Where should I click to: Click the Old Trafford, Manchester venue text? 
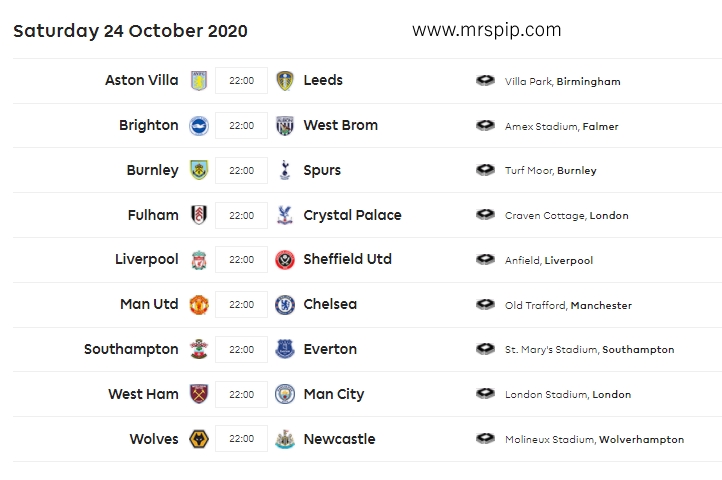568,305
